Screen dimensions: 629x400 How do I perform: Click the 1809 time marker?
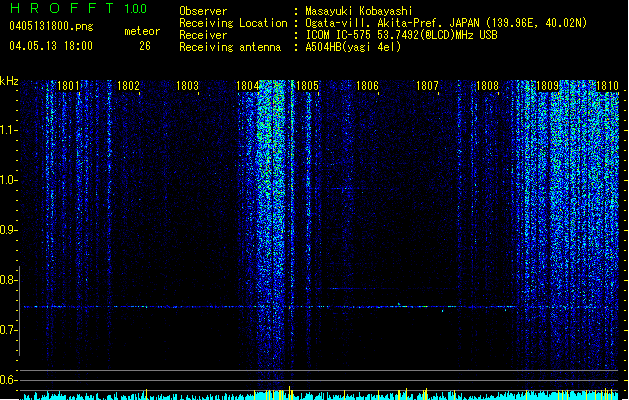(547, 85)
